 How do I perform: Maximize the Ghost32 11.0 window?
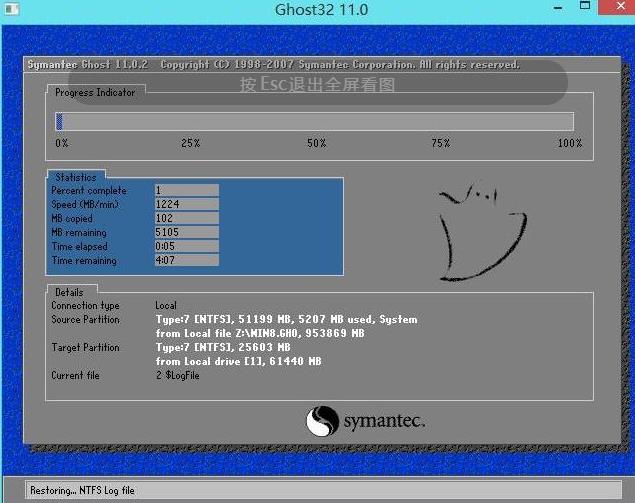click(585, 6)
